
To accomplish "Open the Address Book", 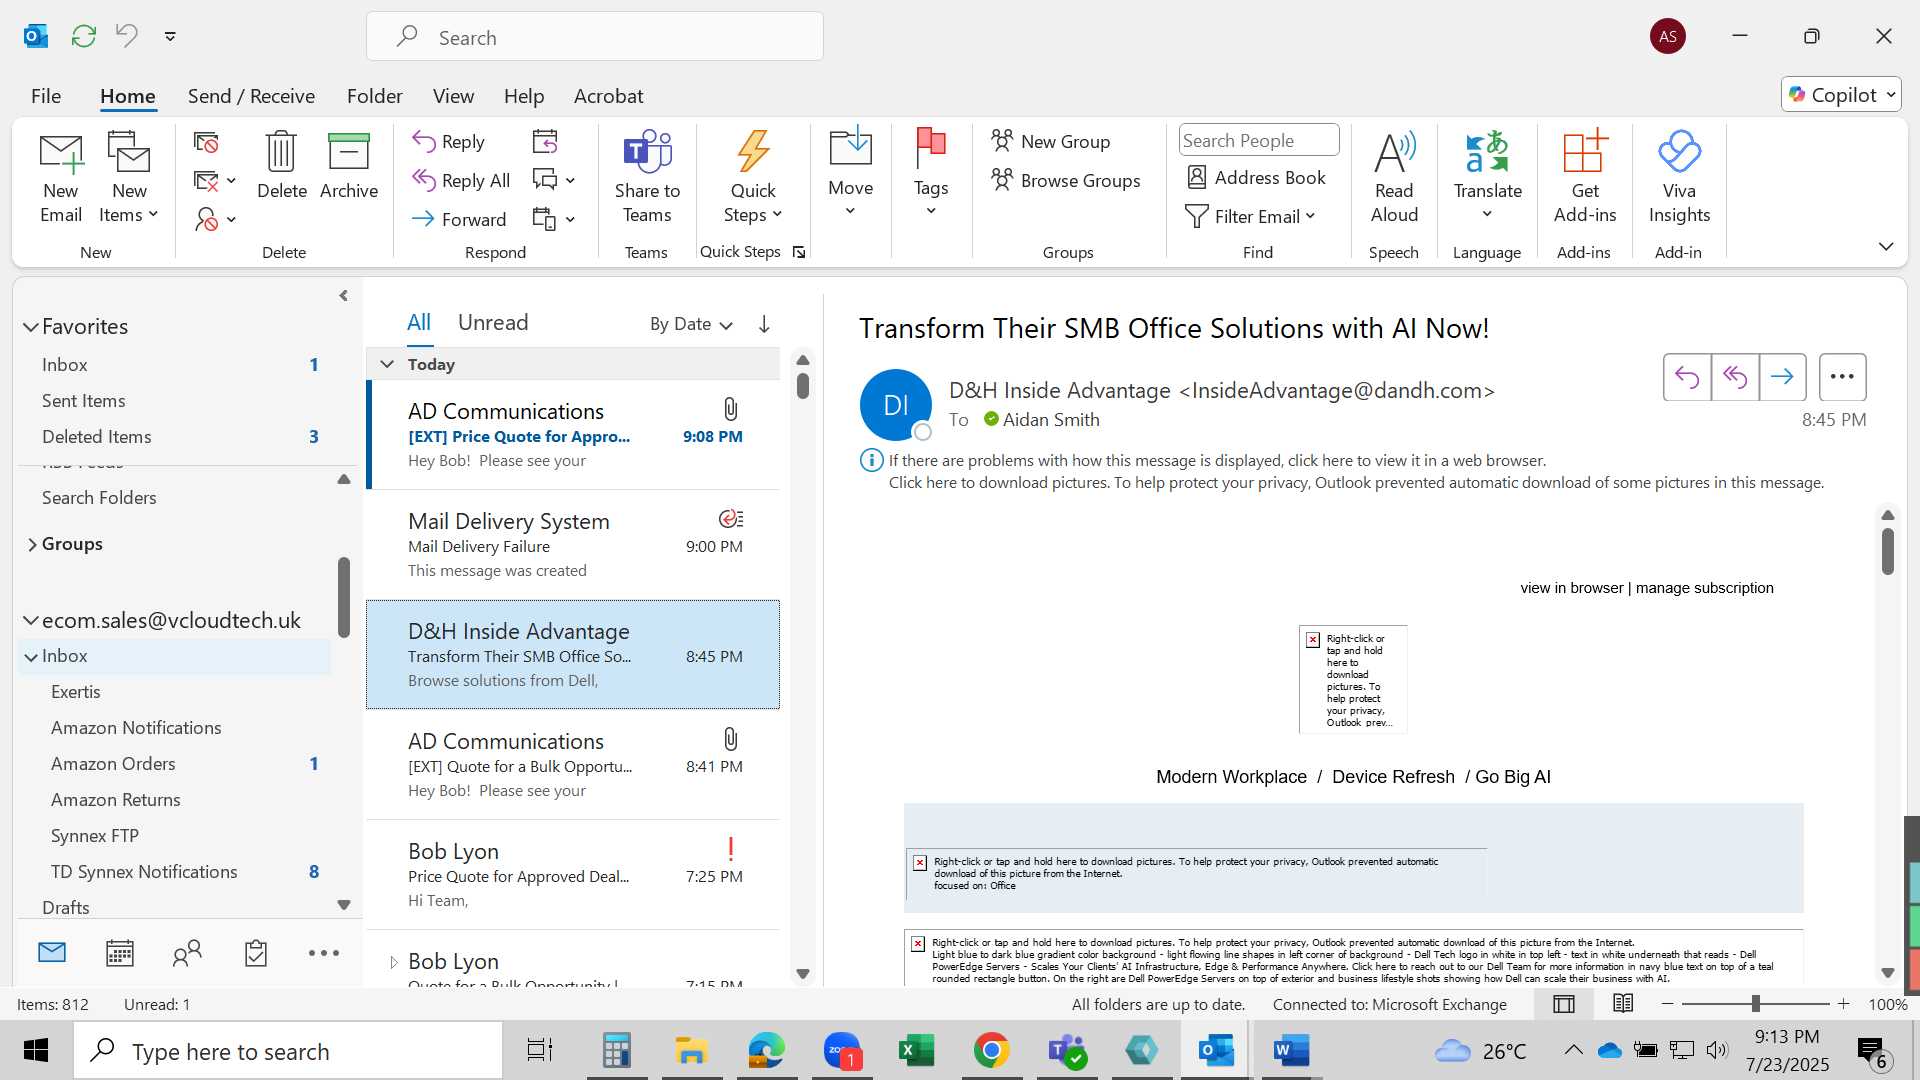I will [1256, 178].
